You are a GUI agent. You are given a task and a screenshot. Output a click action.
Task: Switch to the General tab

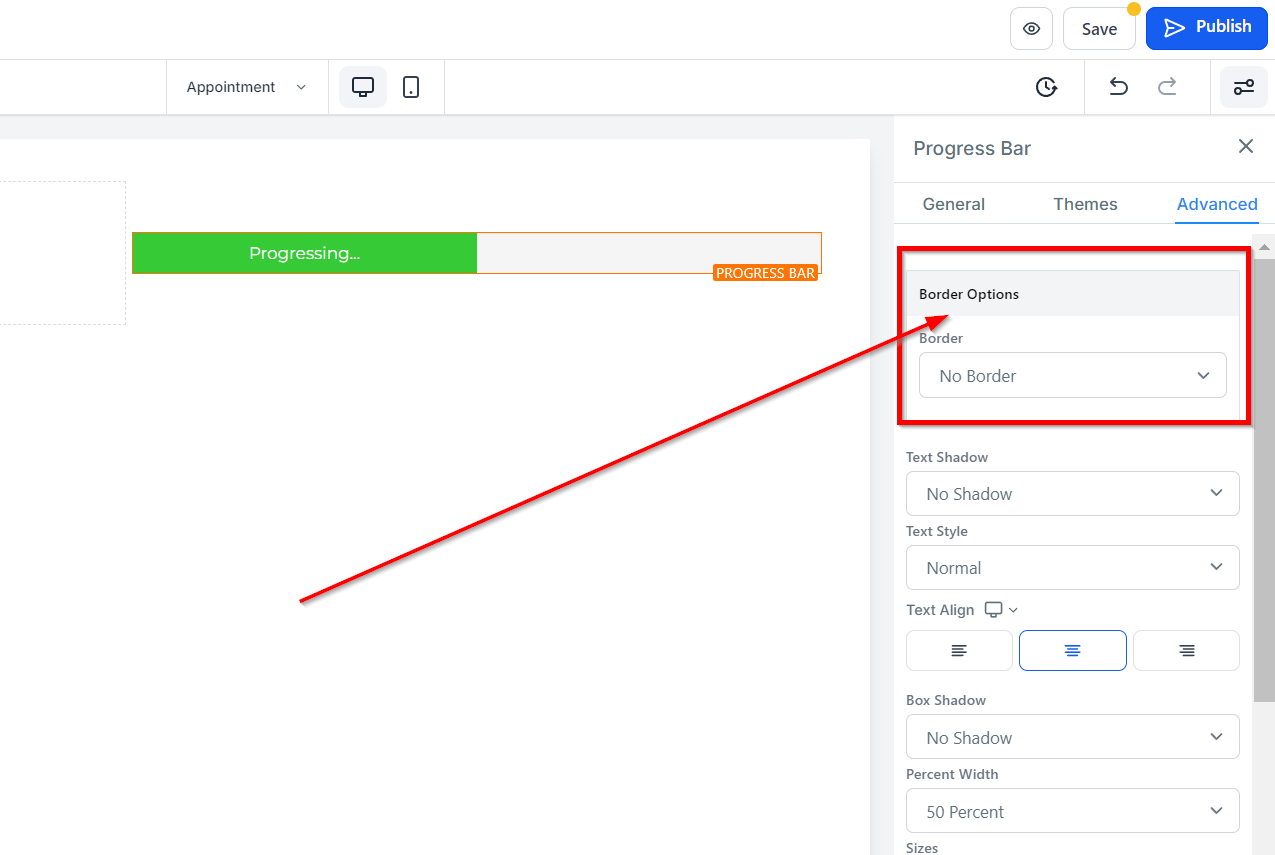click(x=954, y=204)
